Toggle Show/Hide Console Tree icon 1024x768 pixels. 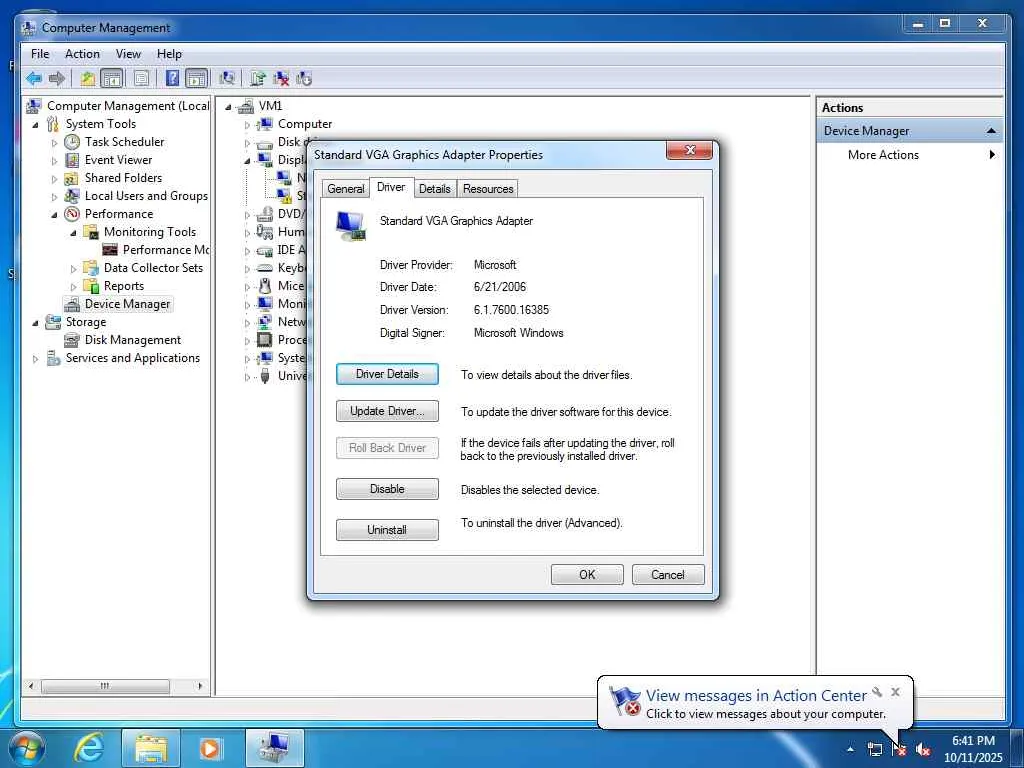pyautogui.click(x=112, y=79)
